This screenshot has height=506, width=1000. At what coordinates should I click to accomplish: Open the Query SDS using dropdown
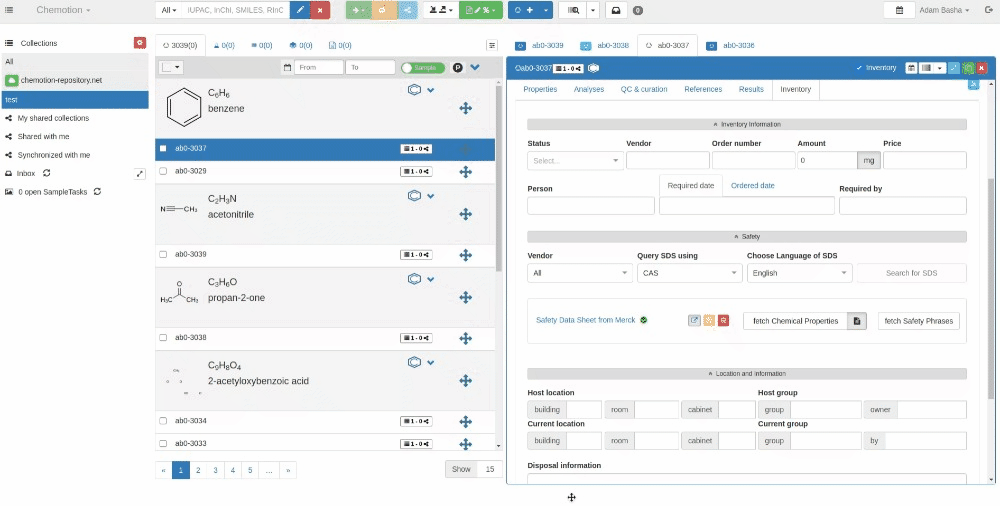689,272
